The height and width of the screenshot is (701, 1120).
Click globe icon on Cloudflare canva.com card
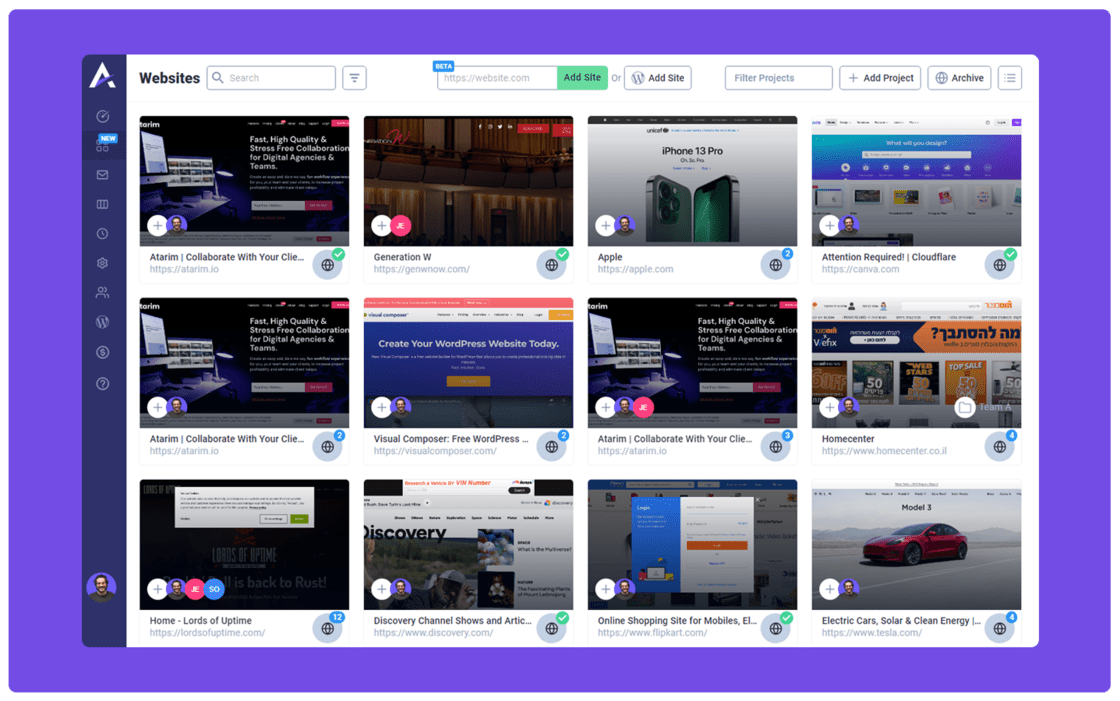tap(1000, 265)
